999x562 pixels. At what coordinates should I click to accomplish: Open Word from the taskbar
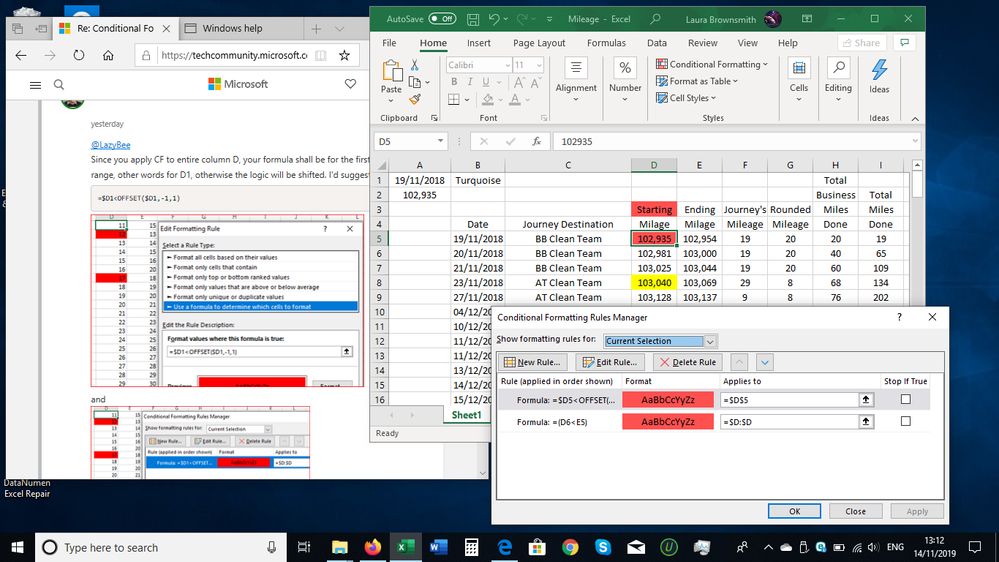(x=438, y=547)
